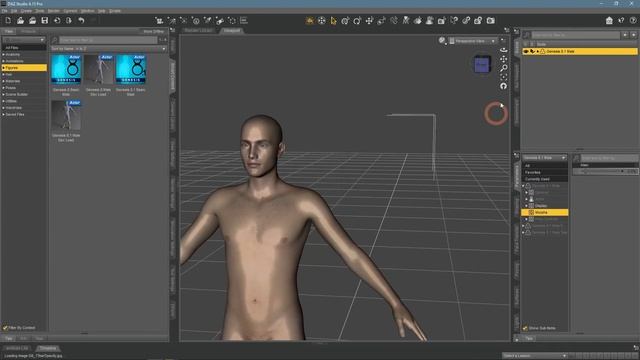Screen dimensions: 640x360
Task: Click the Visible property group icon
Action: (531, 212)
